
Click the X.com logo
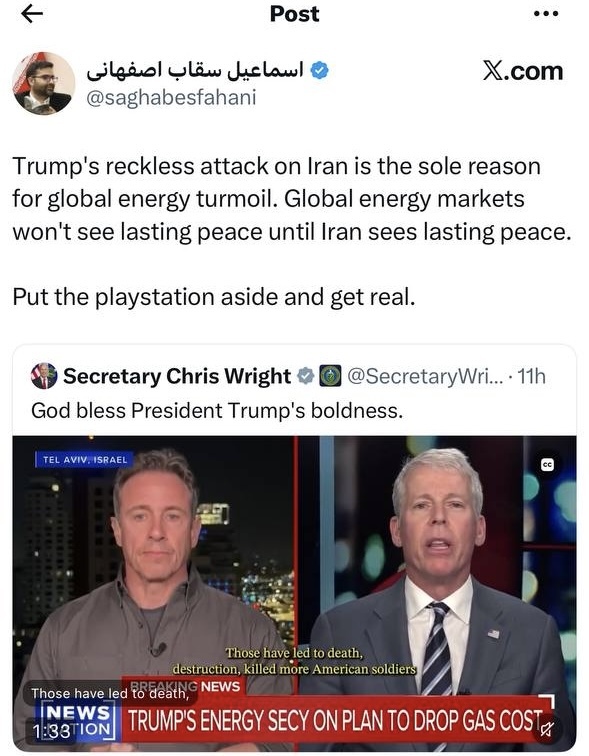pos(523,71)
